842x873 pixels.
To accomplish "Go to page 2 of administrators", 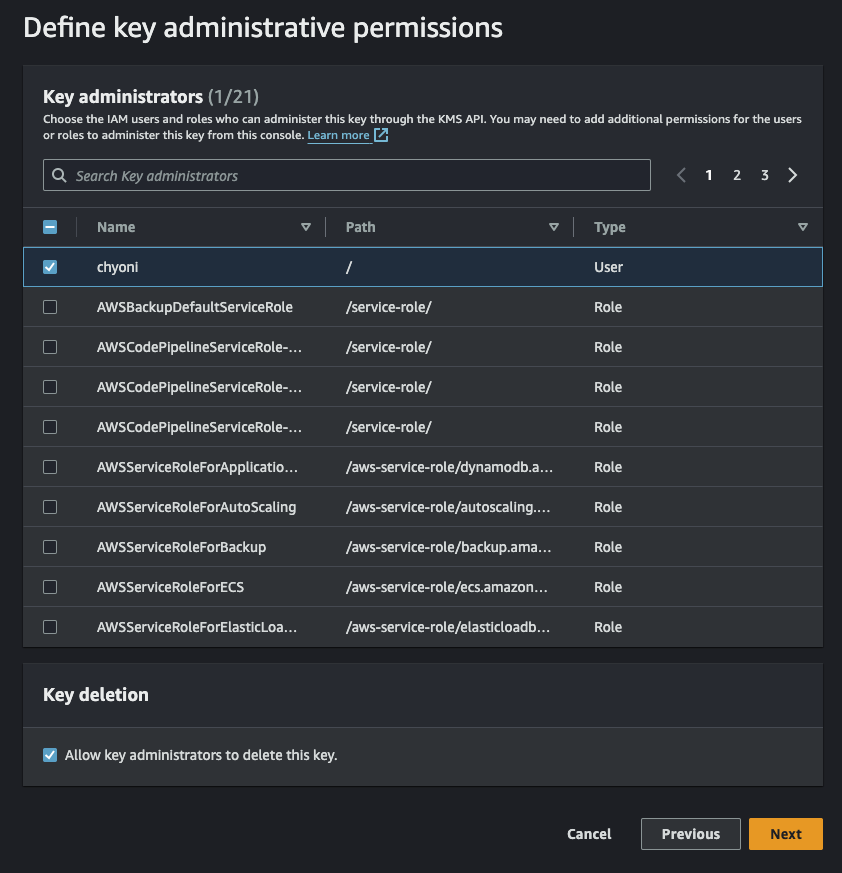I will pyautogui.click(x=737, y=175).
